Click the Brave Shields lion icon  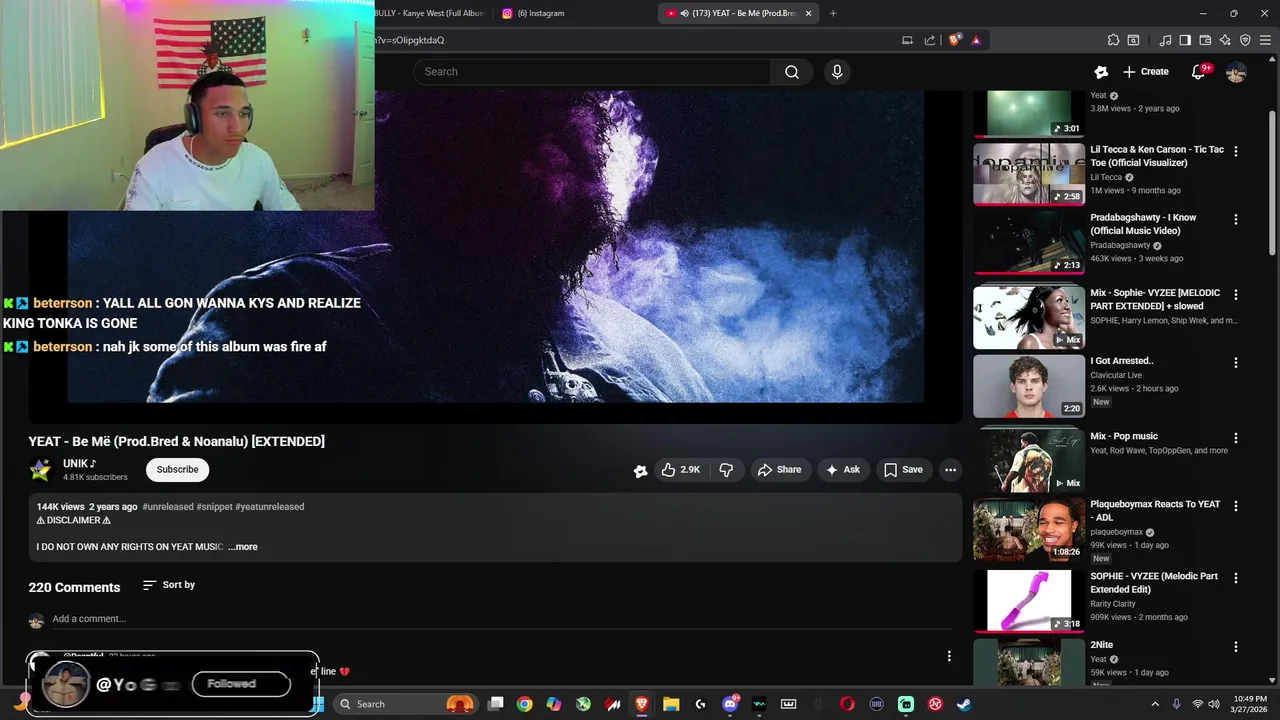[x=954, y=40]
